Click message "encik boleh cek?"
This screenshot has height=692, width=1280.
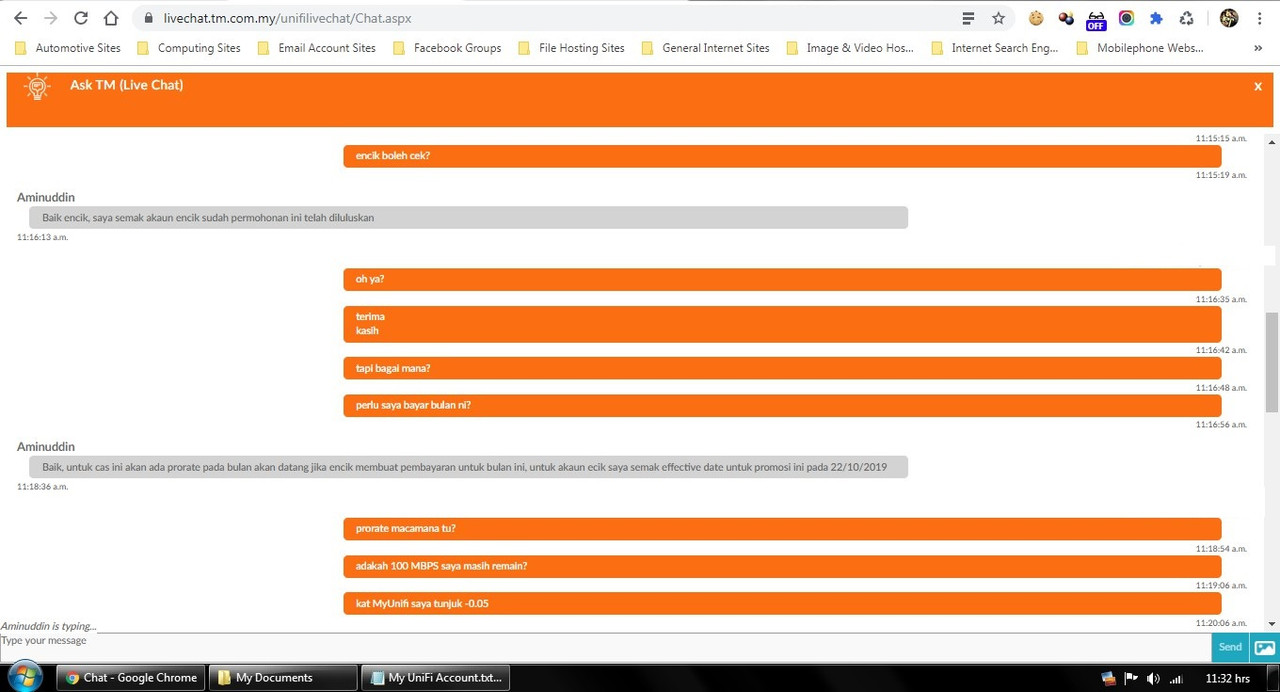[782, 156]
